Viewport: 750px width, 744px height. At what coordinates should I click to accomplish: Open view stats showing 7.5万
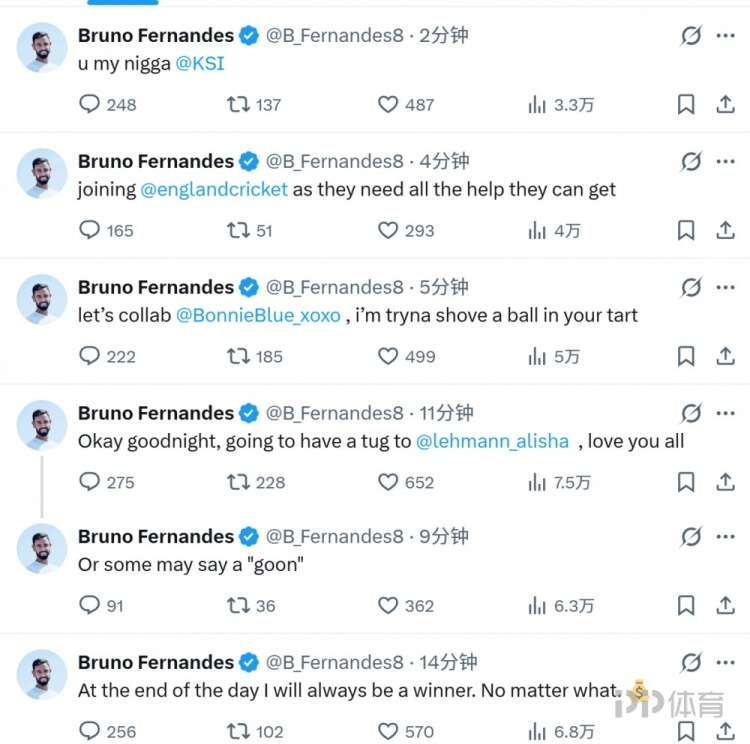(x=537, y=482)
